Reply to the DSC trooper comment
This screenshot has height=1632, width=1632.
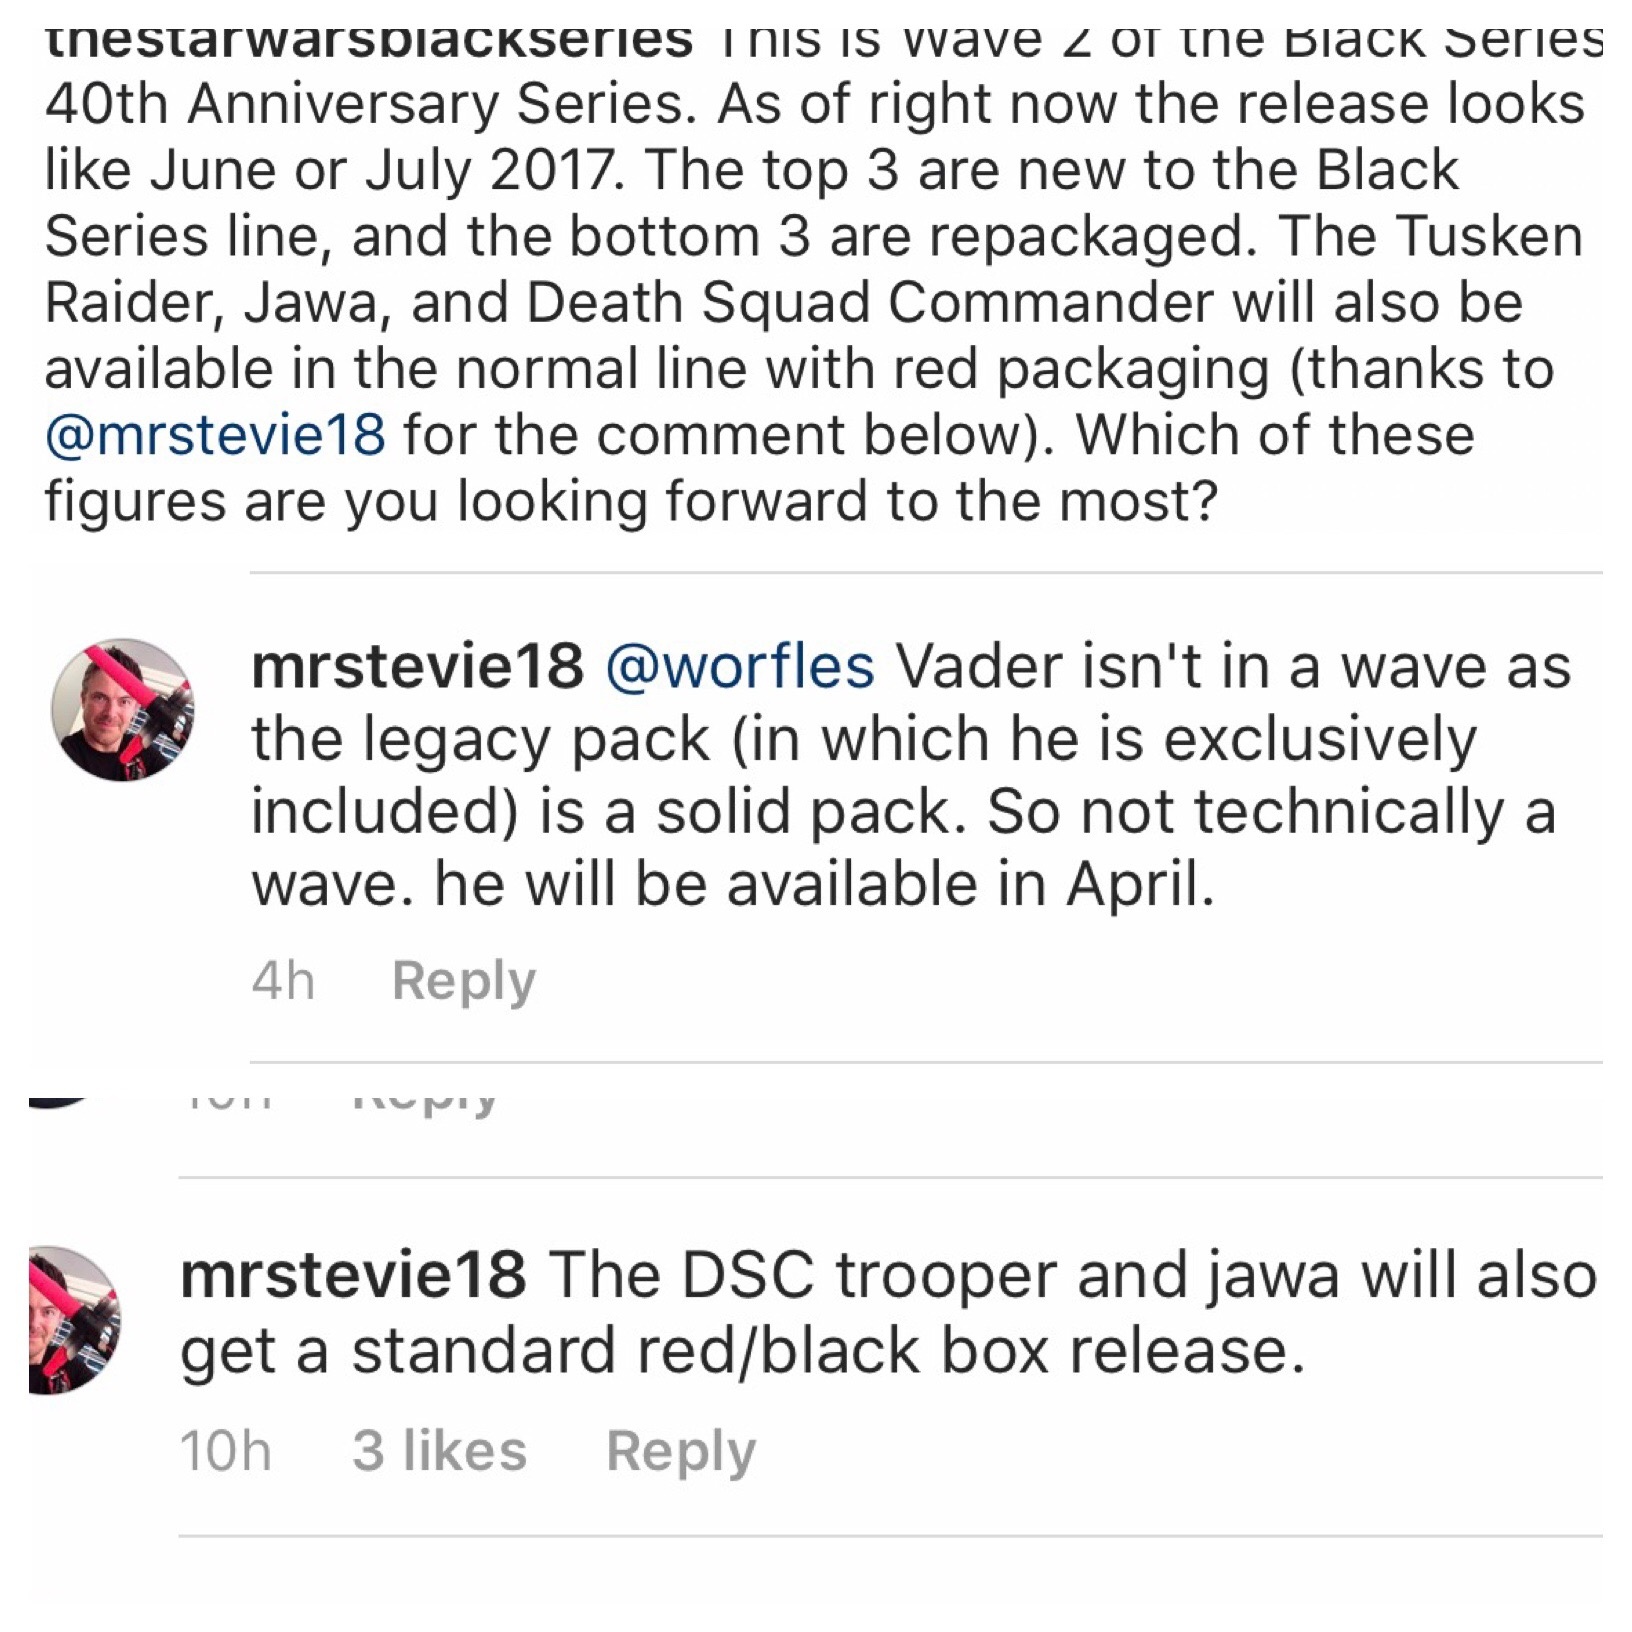click(681, 1453)
